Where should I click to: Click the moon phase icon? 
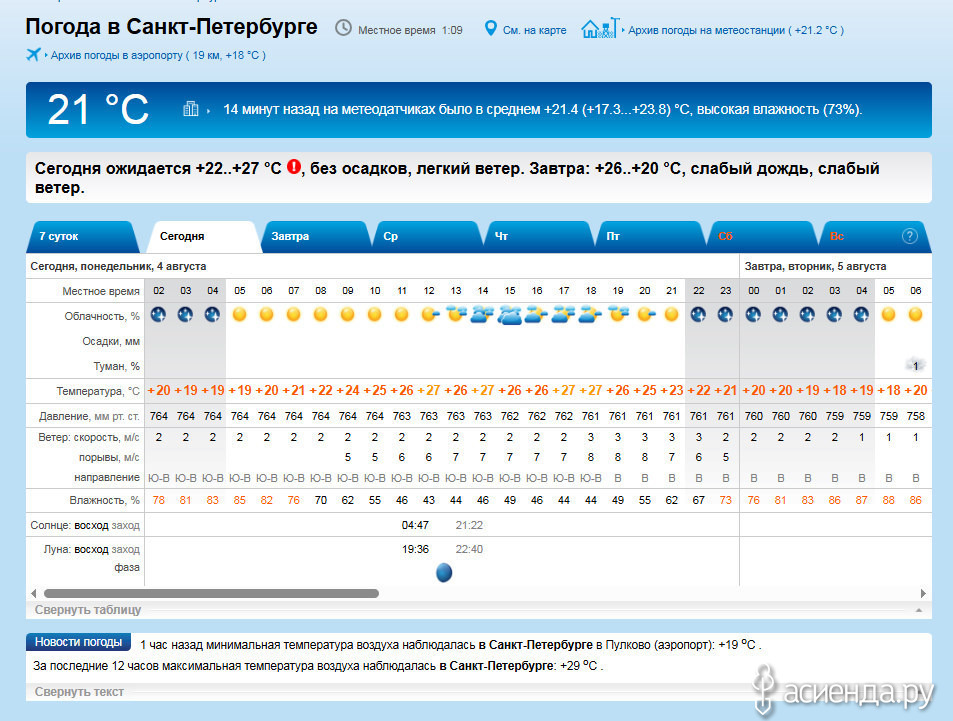point(444,572)
